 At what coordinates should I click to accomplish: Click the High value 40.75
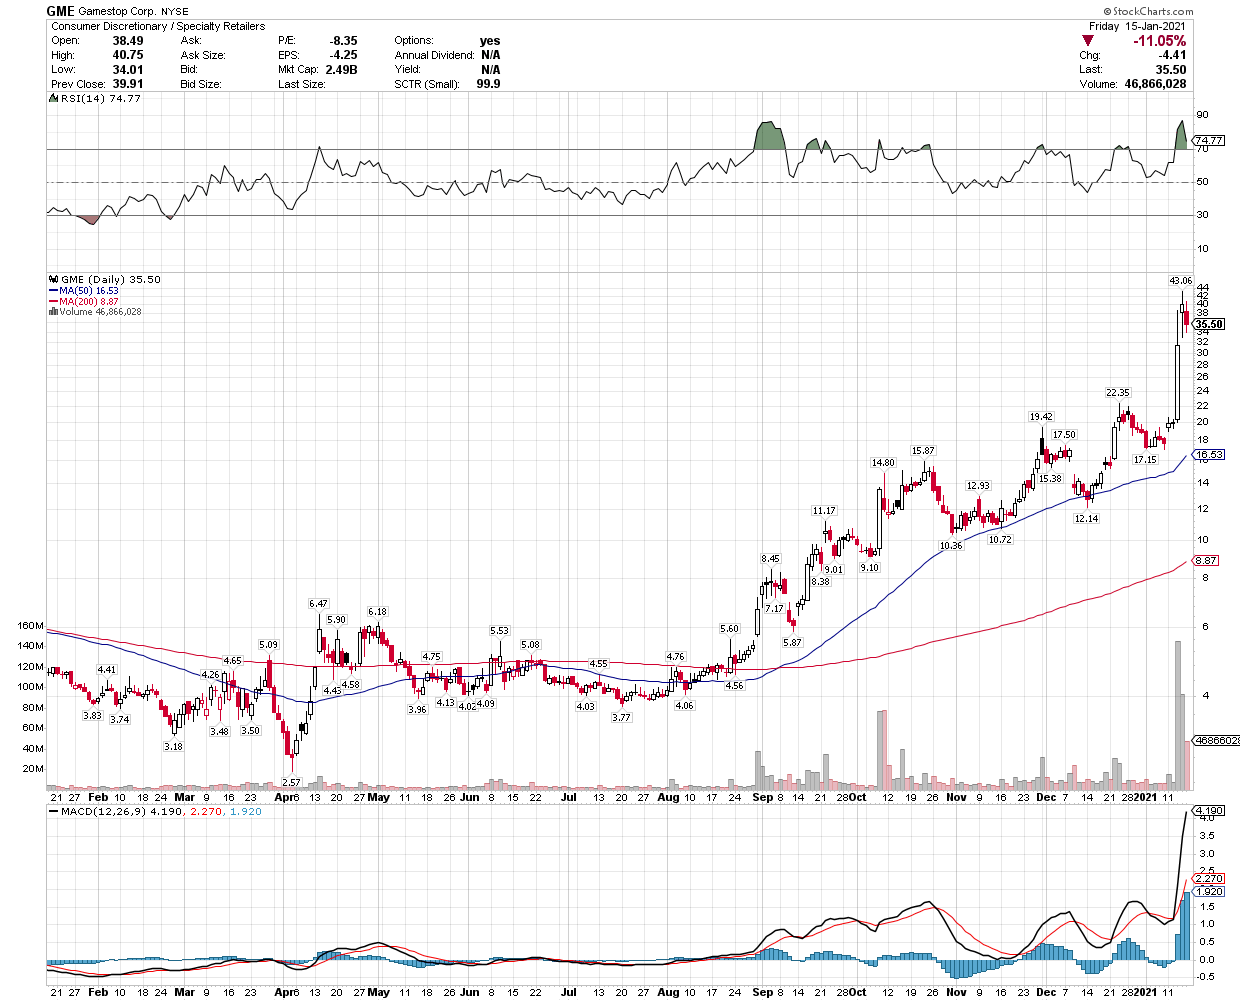[128, 55]
